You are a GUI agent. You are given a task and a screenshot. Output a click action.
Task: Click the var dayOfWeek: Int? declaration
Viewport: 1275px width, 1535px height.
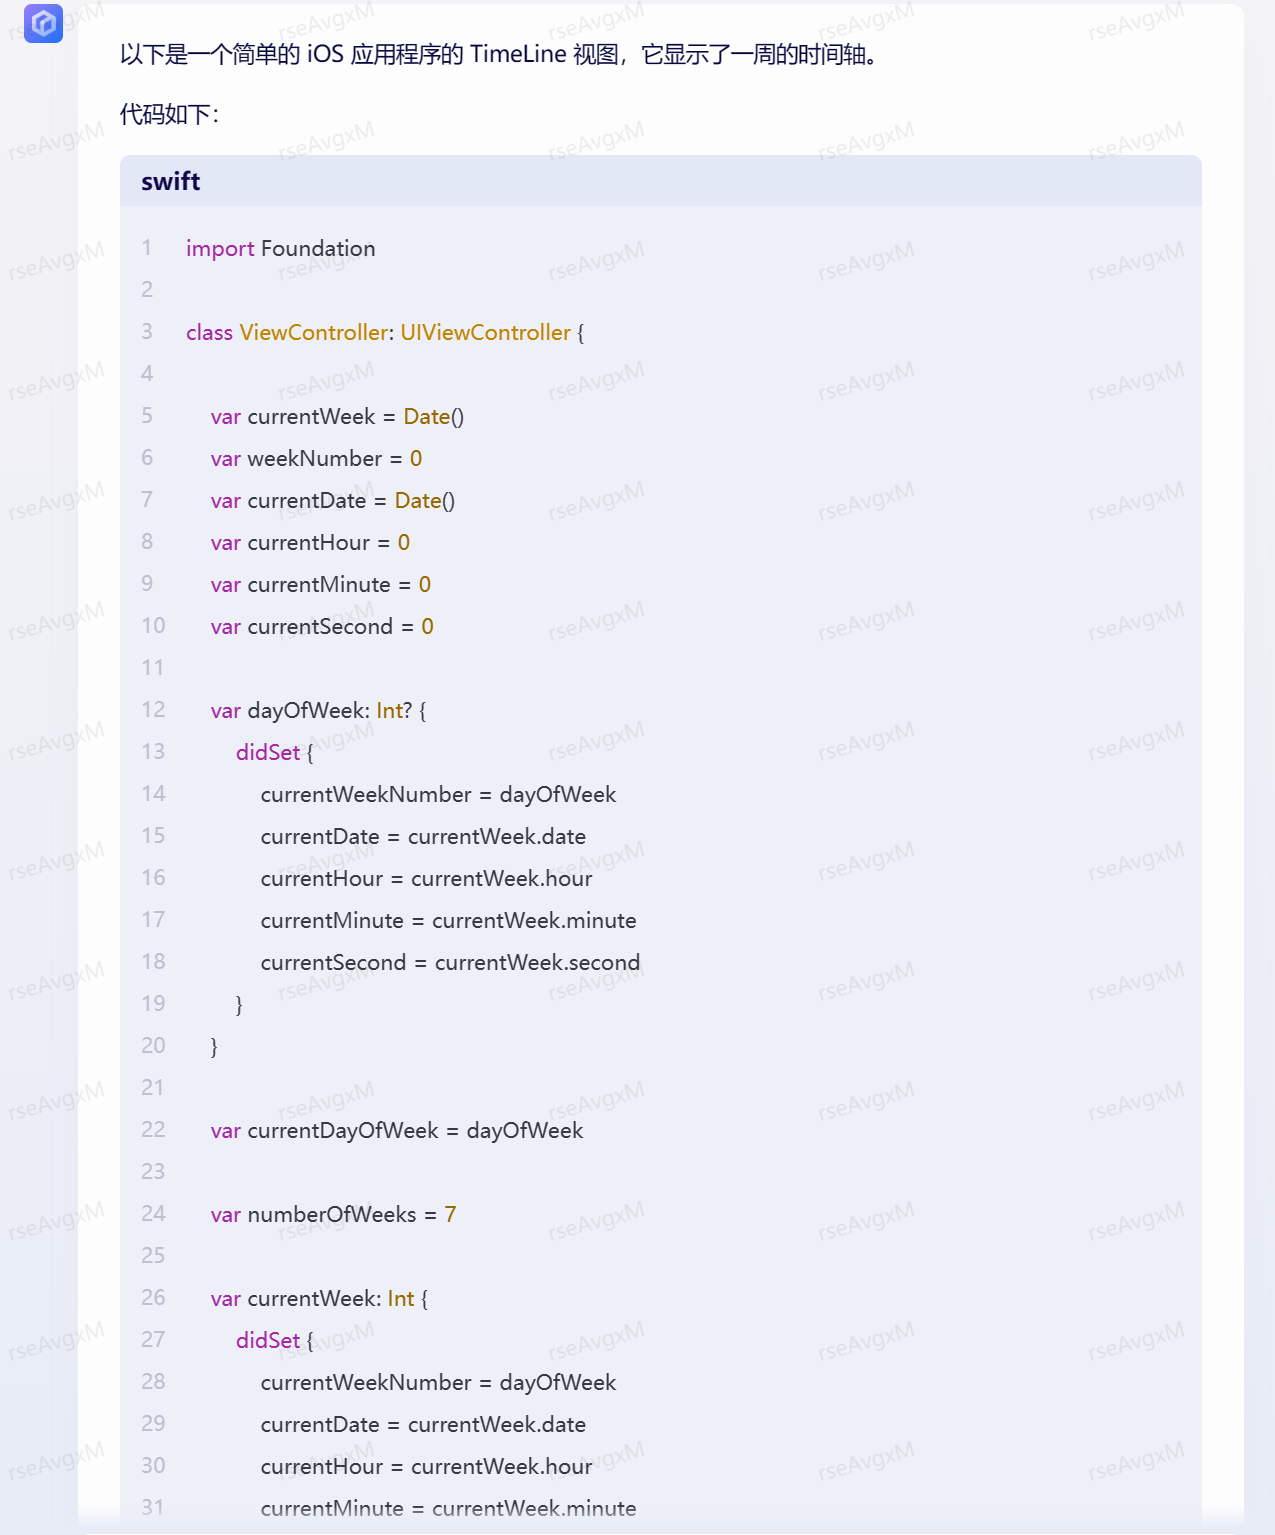[x=318, y=710]
